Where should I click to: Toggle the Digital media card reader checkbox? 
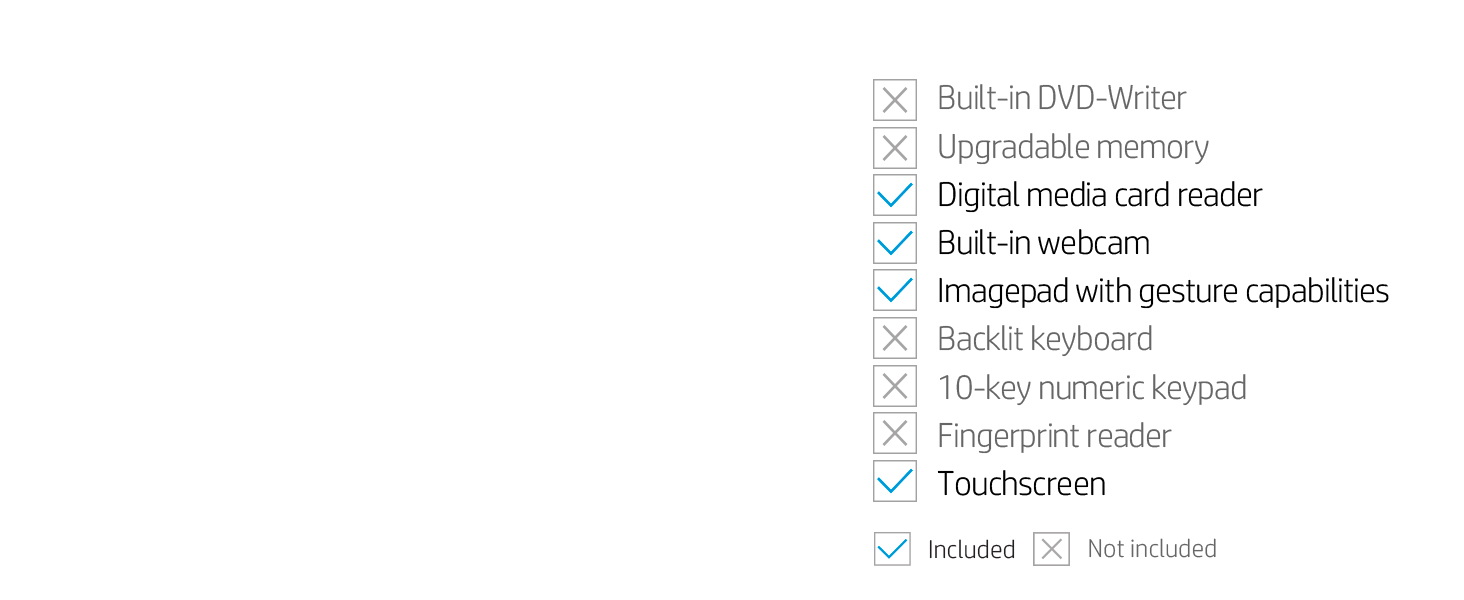[894, 195]
